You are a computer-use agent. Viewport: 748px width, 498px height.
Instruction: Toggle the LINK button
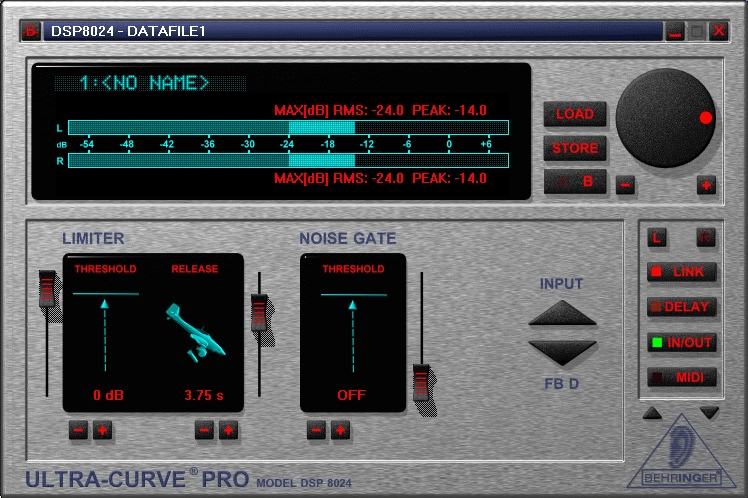pyautogui.click(x=682, y=272)
